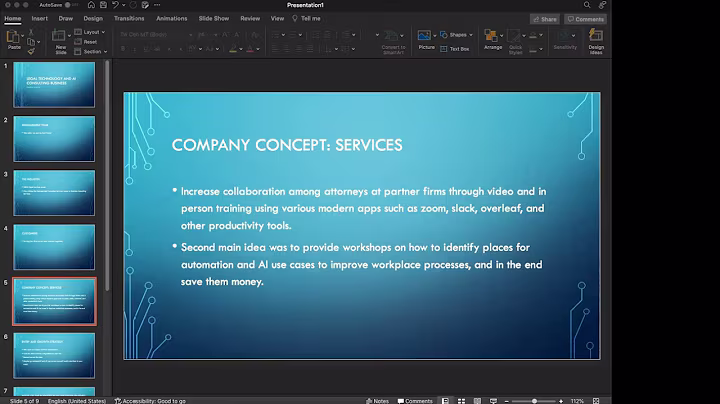Expand the Copy dropdown arrow
This screenshot has width=720, height=404.
click(39, 42)
